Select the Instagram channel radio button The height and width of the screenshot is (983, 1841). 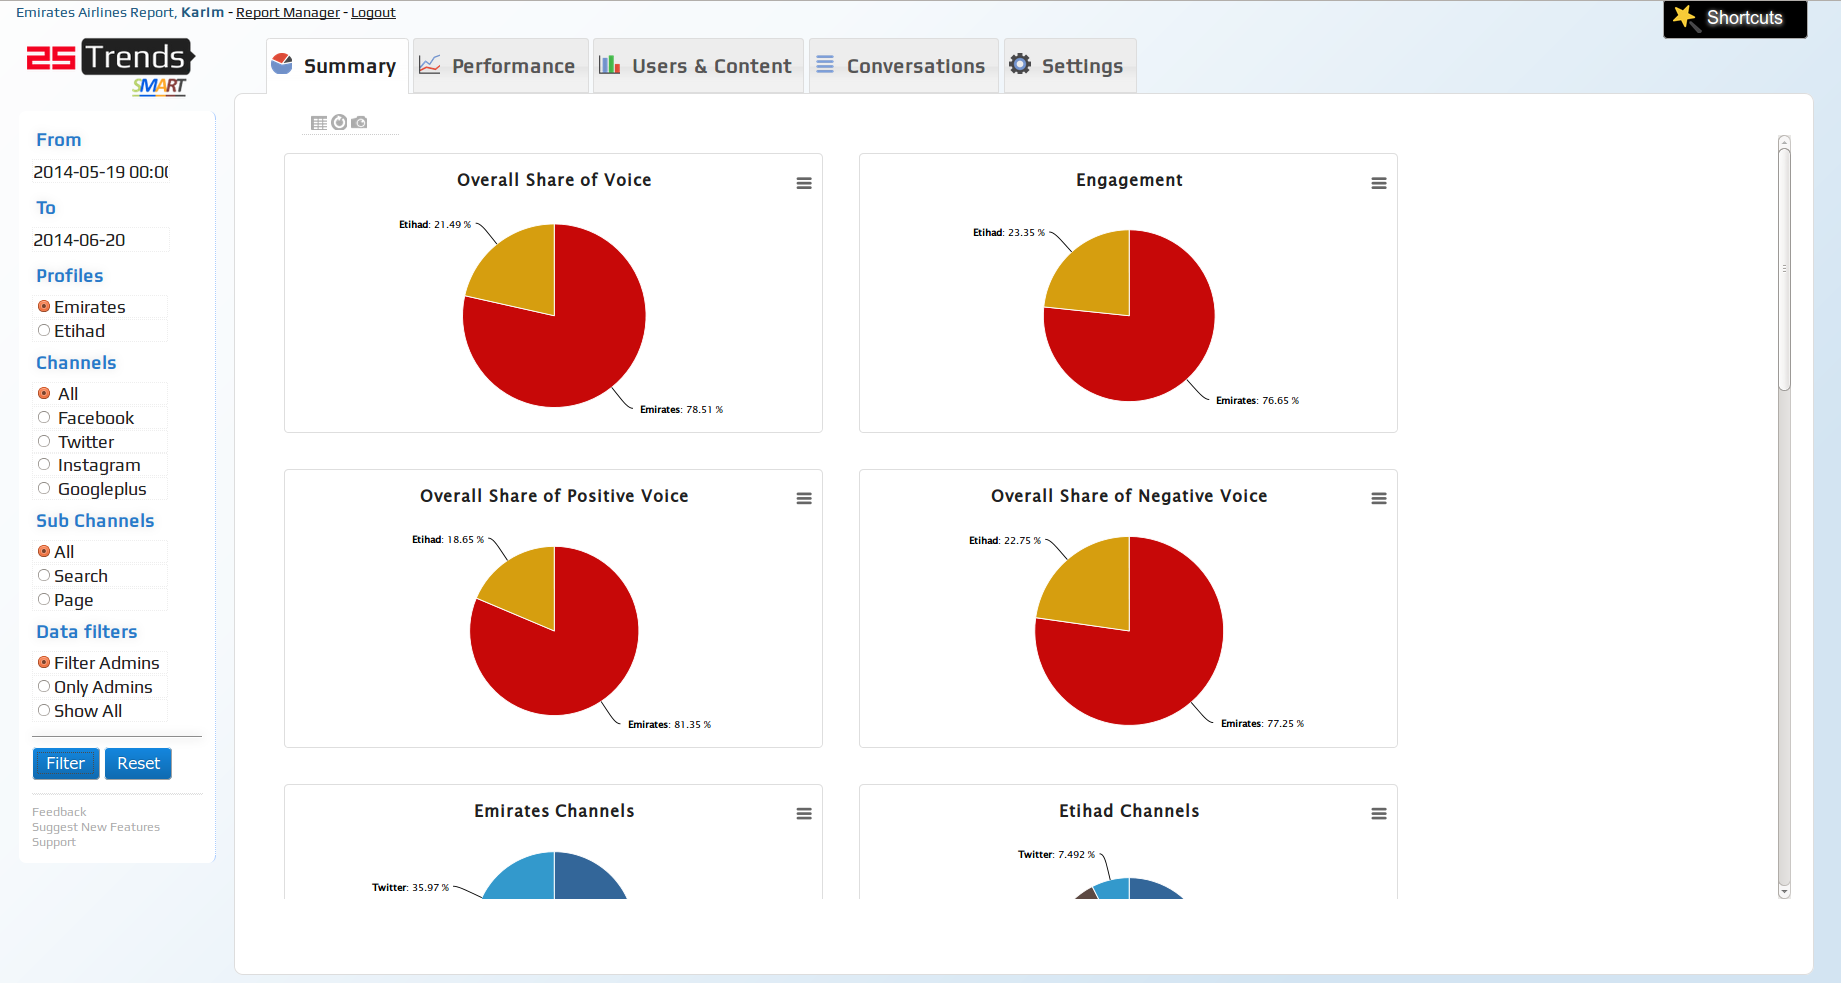pos(44,464)
